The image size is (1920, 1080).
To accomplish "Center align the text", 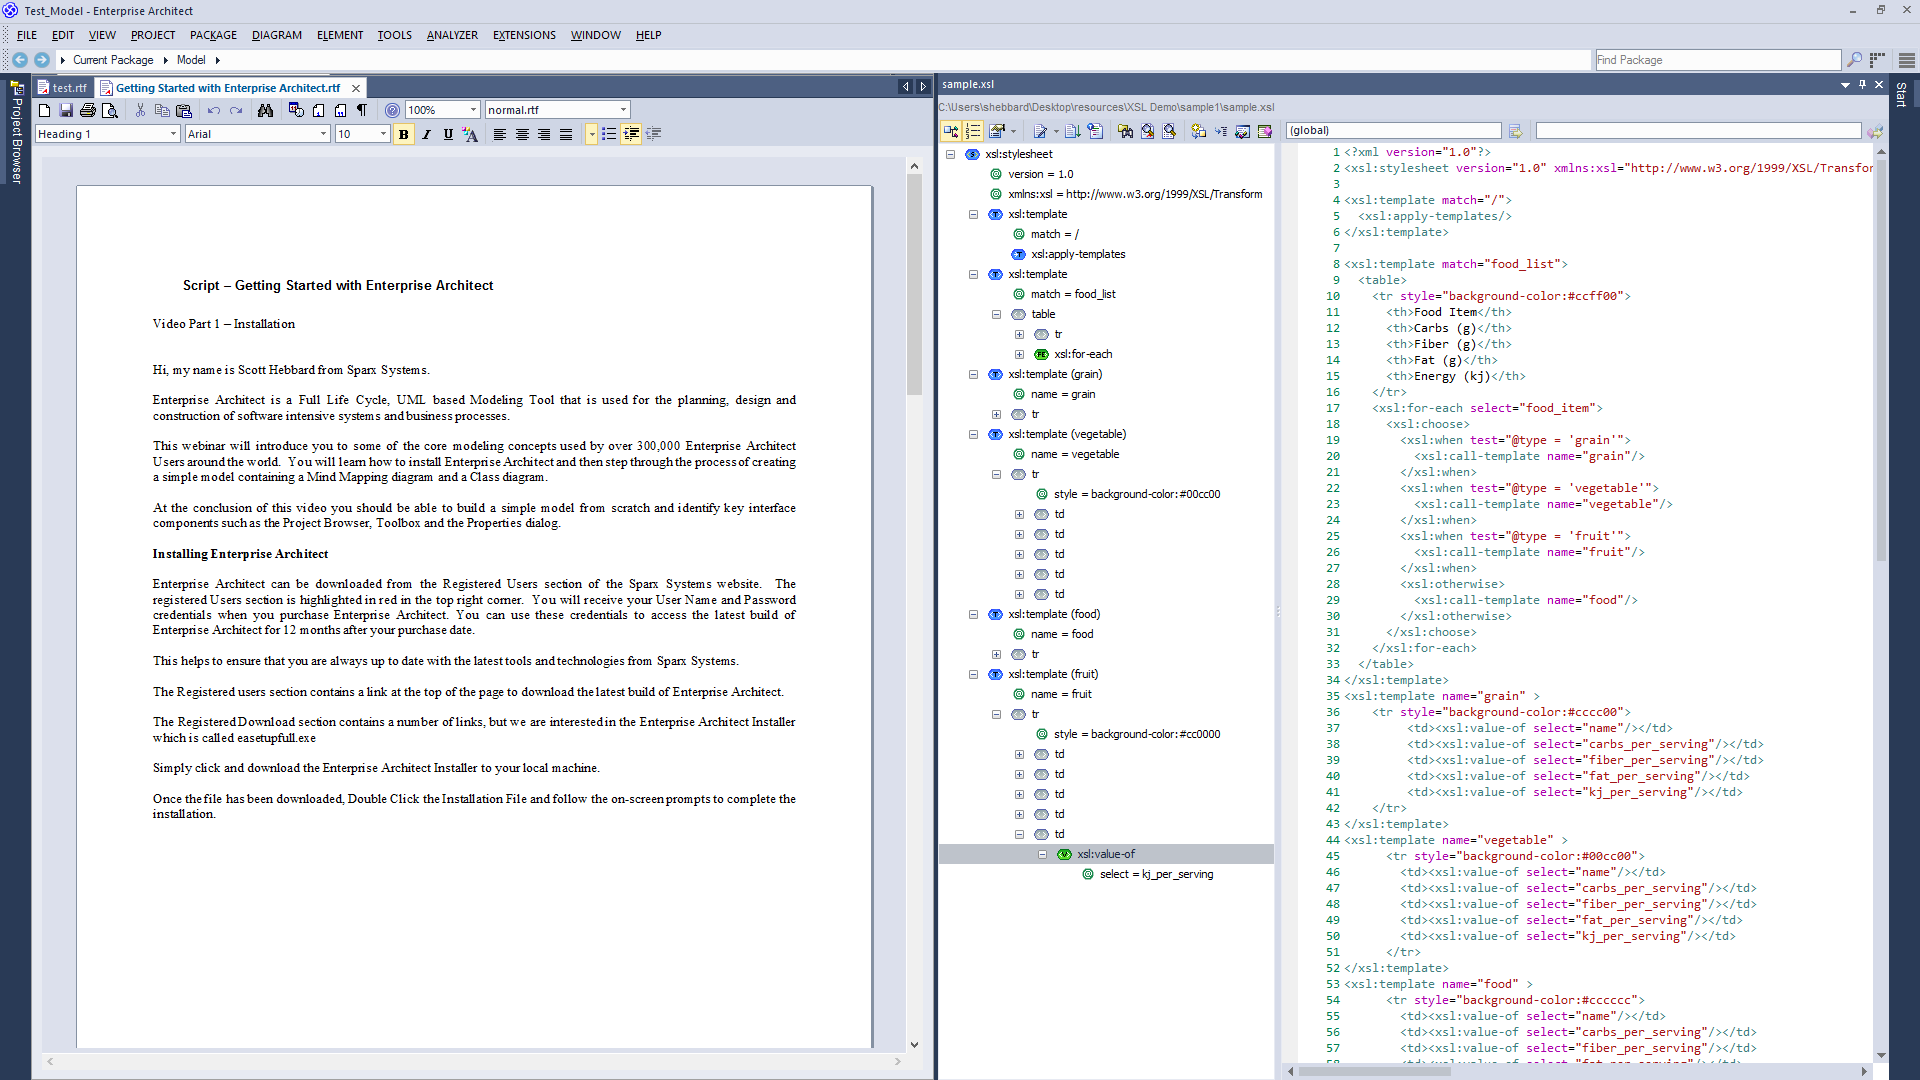I will (522, 134).
